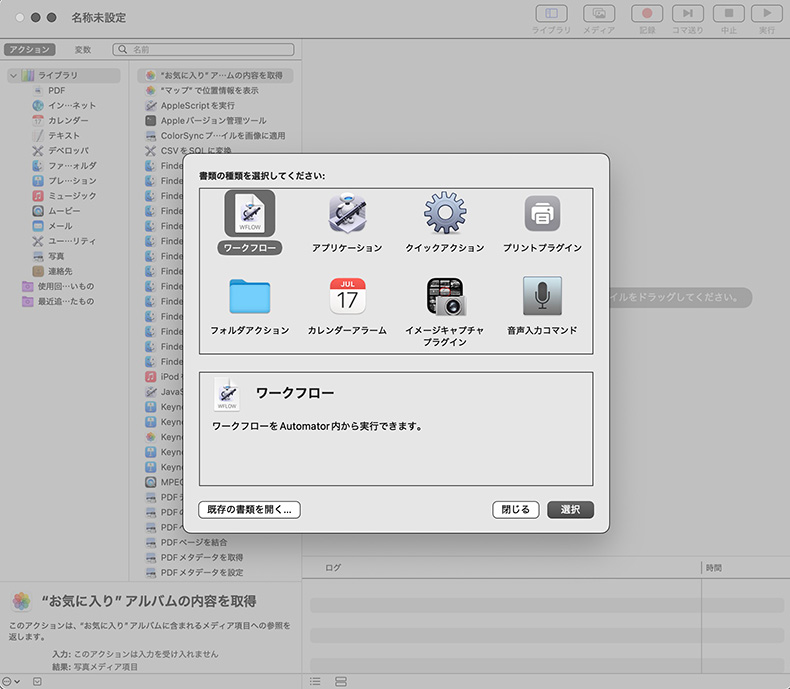Select プレ…ション category in sidebar
790x689 pixels.
pos(72,181)
